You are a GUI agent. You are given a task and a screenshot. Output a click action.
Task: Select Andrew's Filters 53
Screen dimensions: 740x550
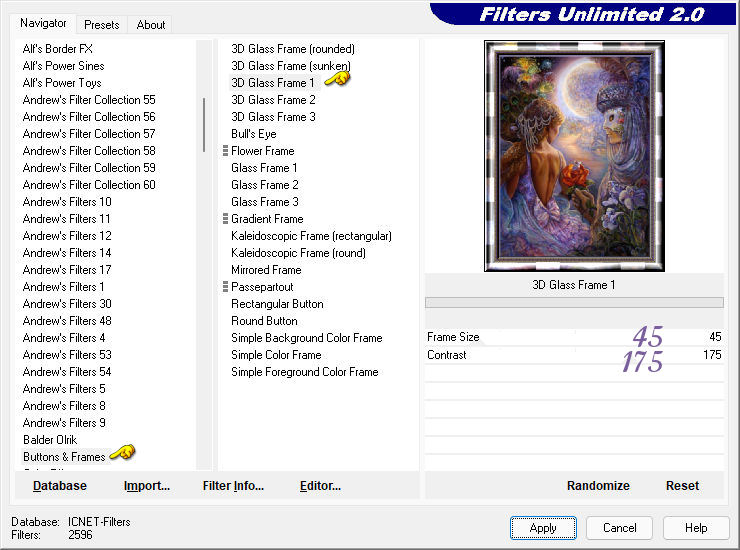[x=67, y=355]
